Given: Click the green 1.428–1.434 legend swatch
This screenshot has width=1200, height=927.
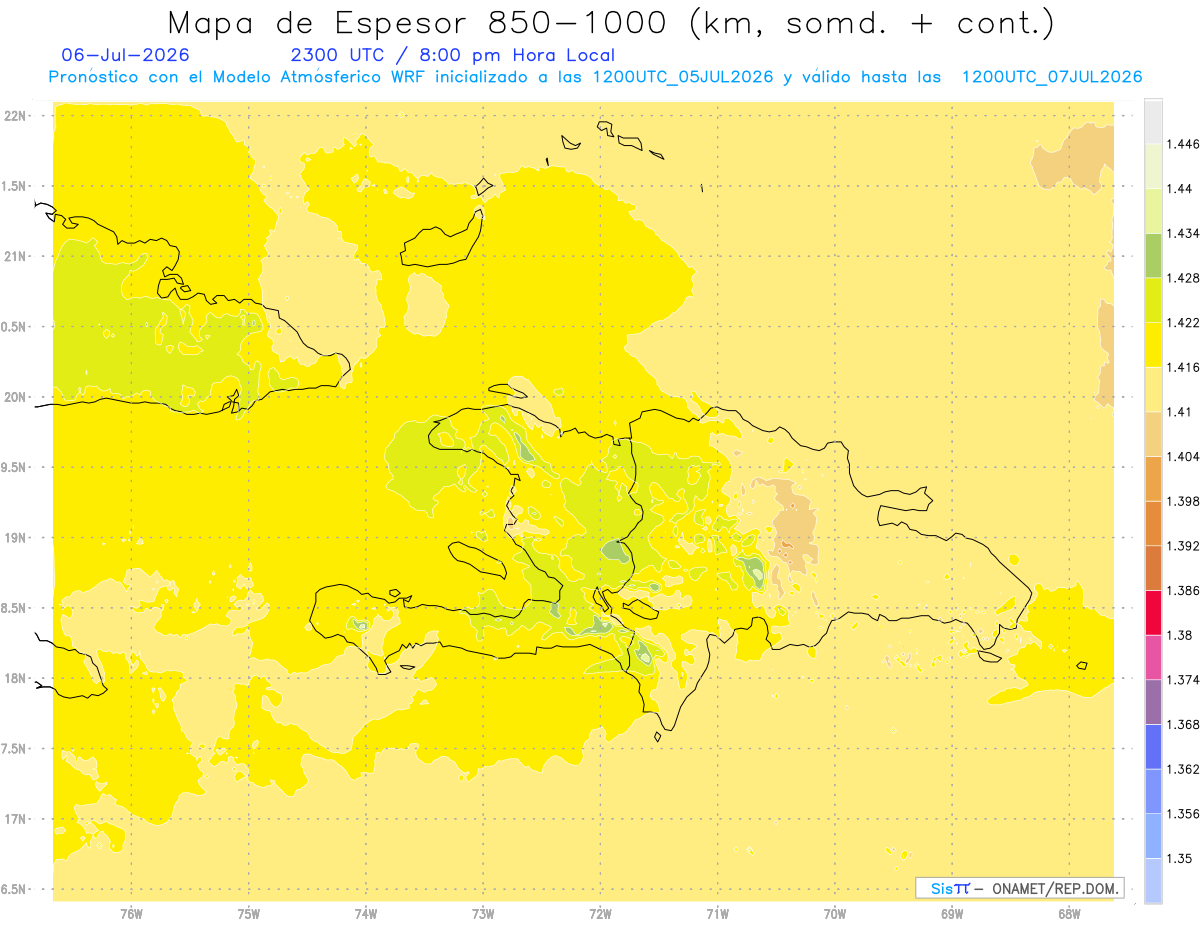Looking at the screenshot, I should pyautogui.click(x=1153, y=255).
